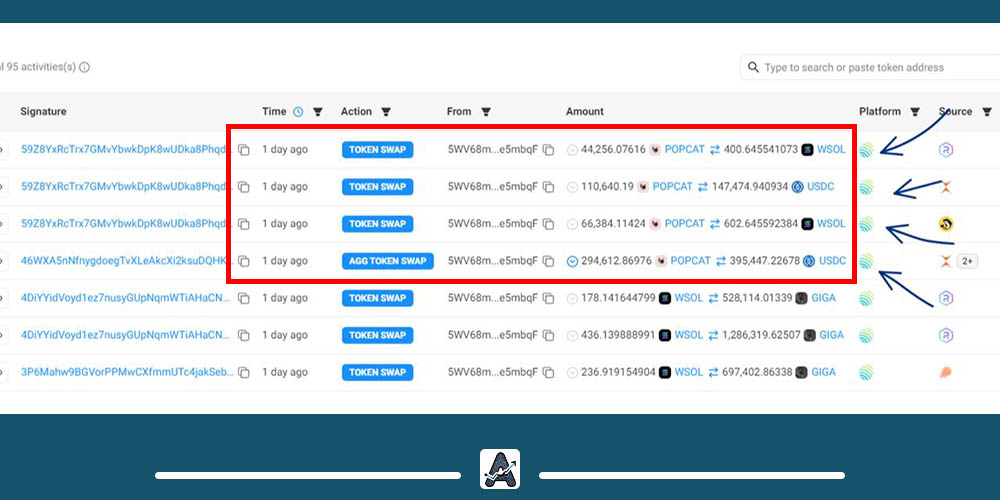Click the Amount column header

(585, 112)
